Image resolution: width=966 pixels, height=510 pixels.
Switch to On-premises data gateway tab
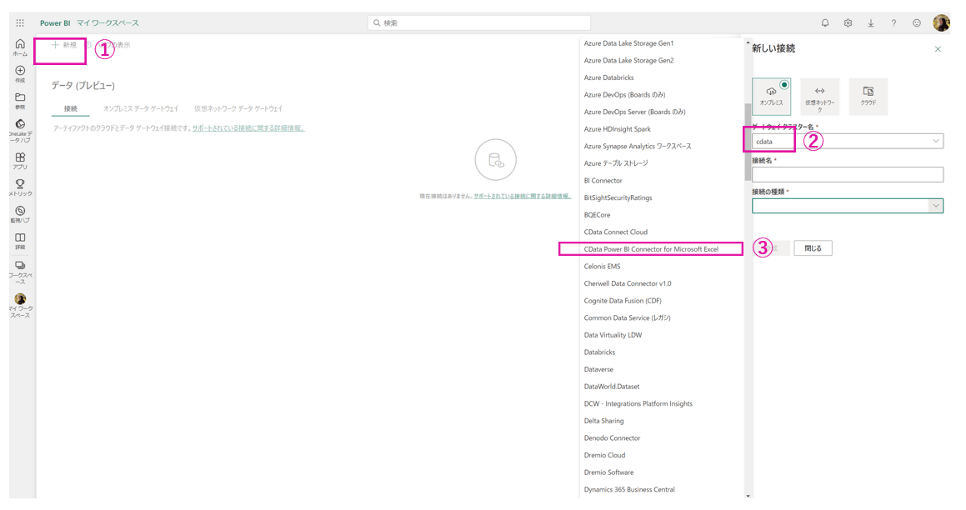tap(140, 109)
